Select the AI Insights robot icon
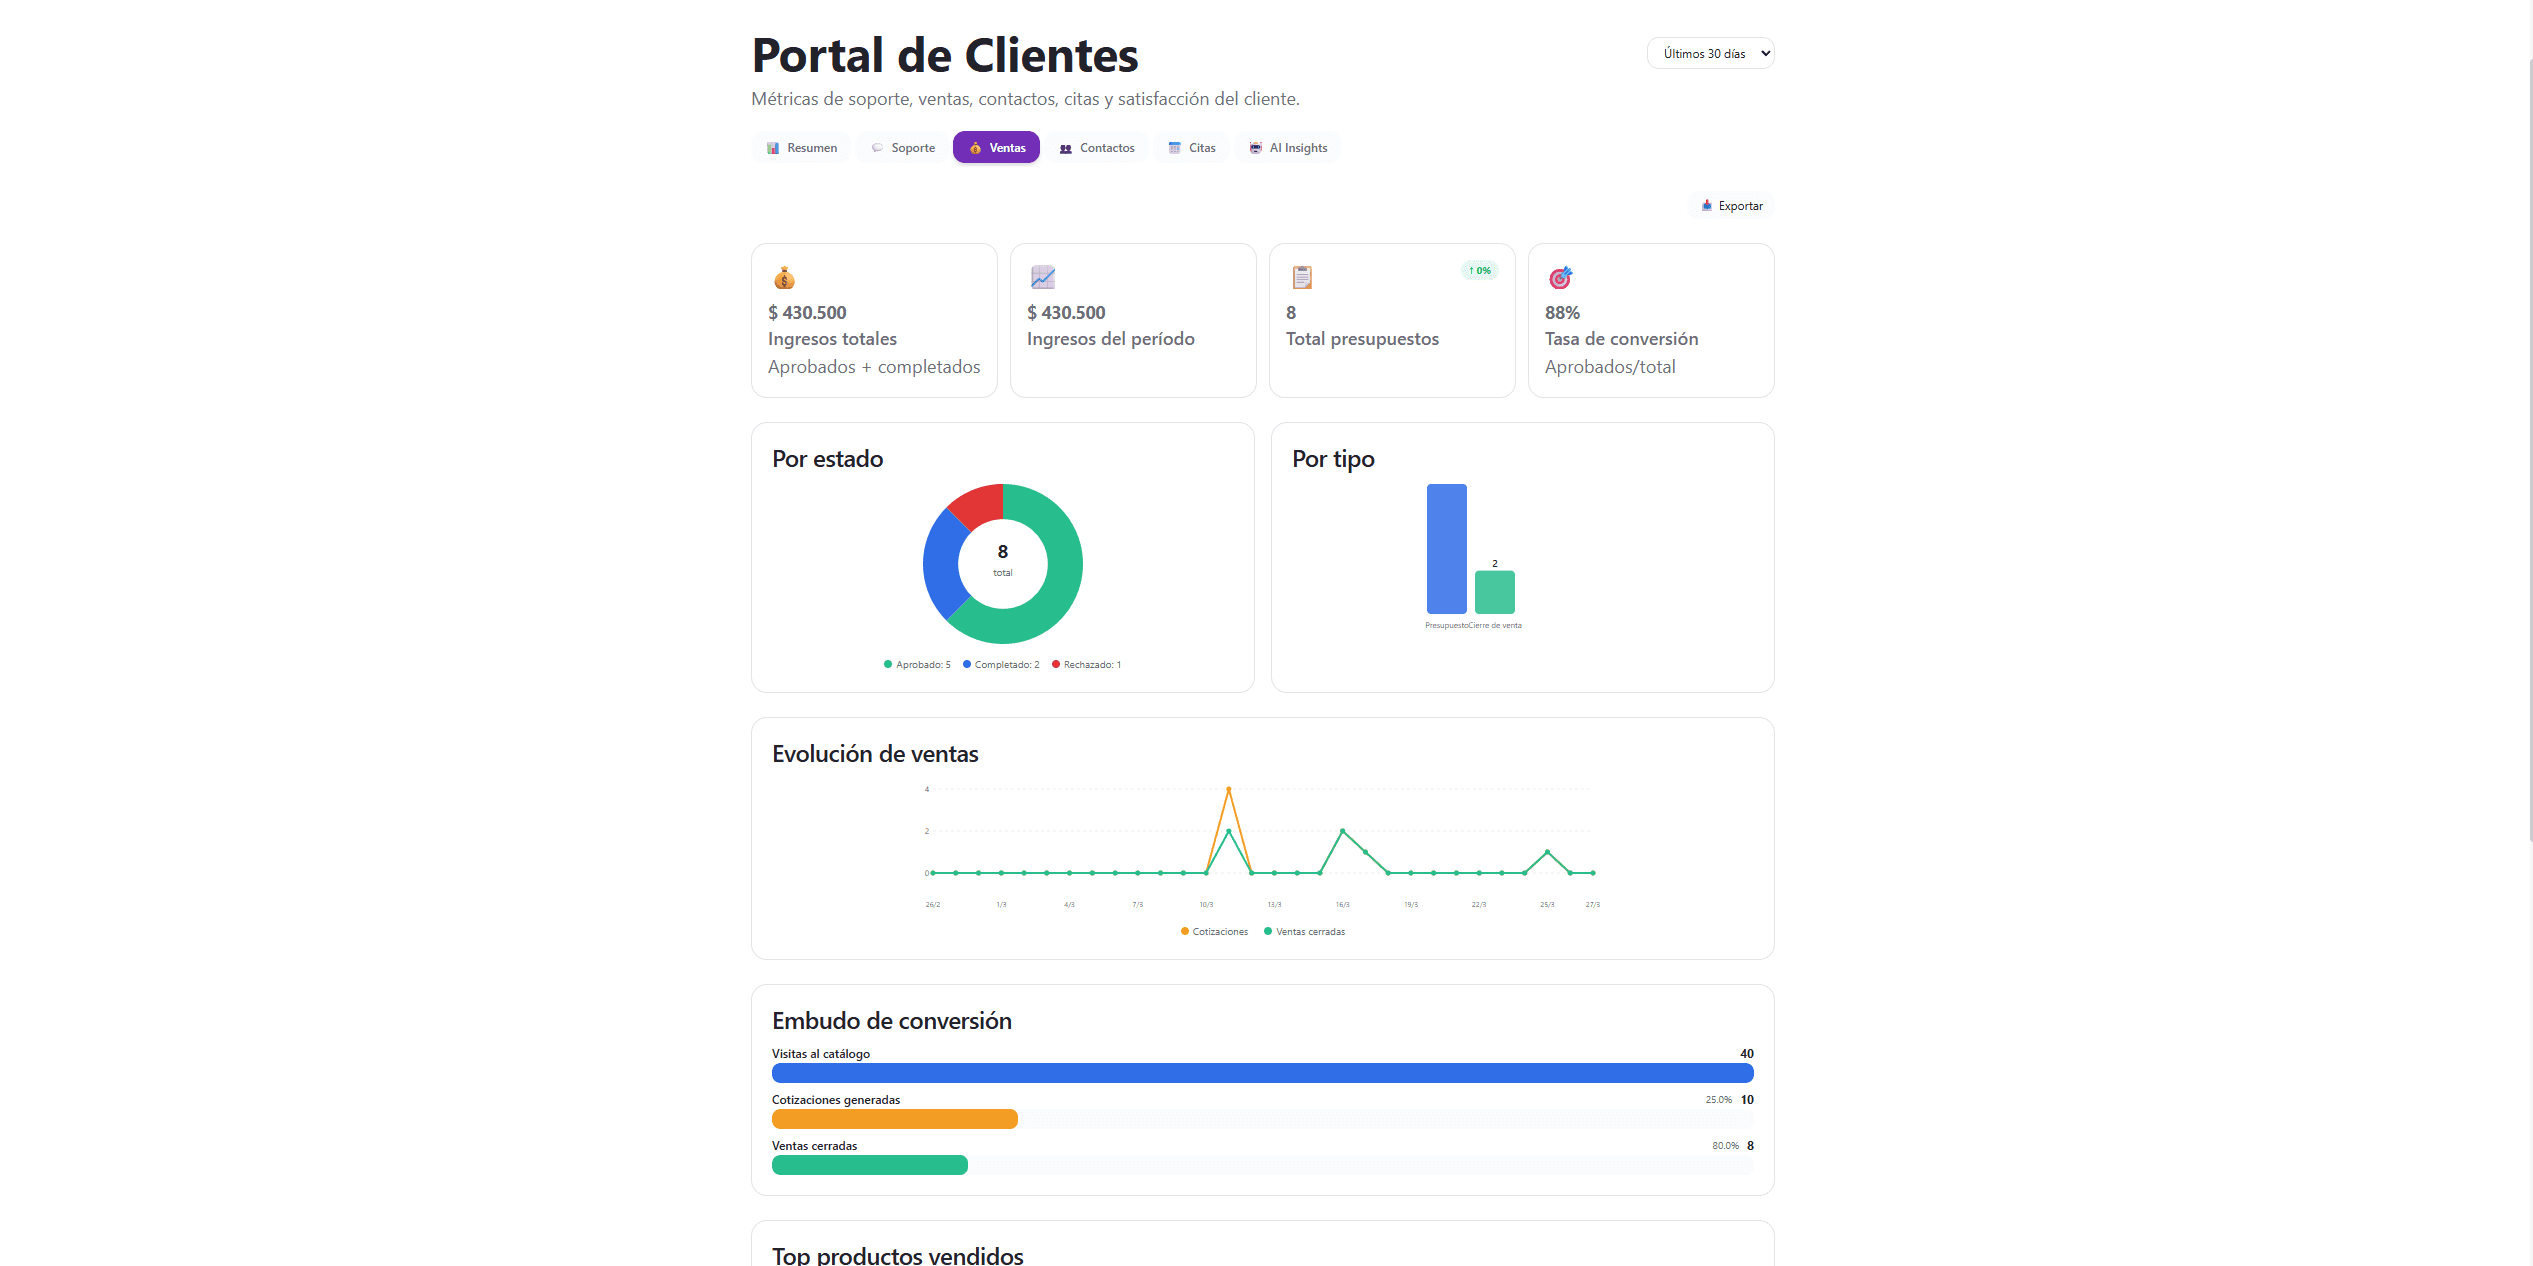The width and height of the screenshot is (2533, 1266). point(1256,147)
